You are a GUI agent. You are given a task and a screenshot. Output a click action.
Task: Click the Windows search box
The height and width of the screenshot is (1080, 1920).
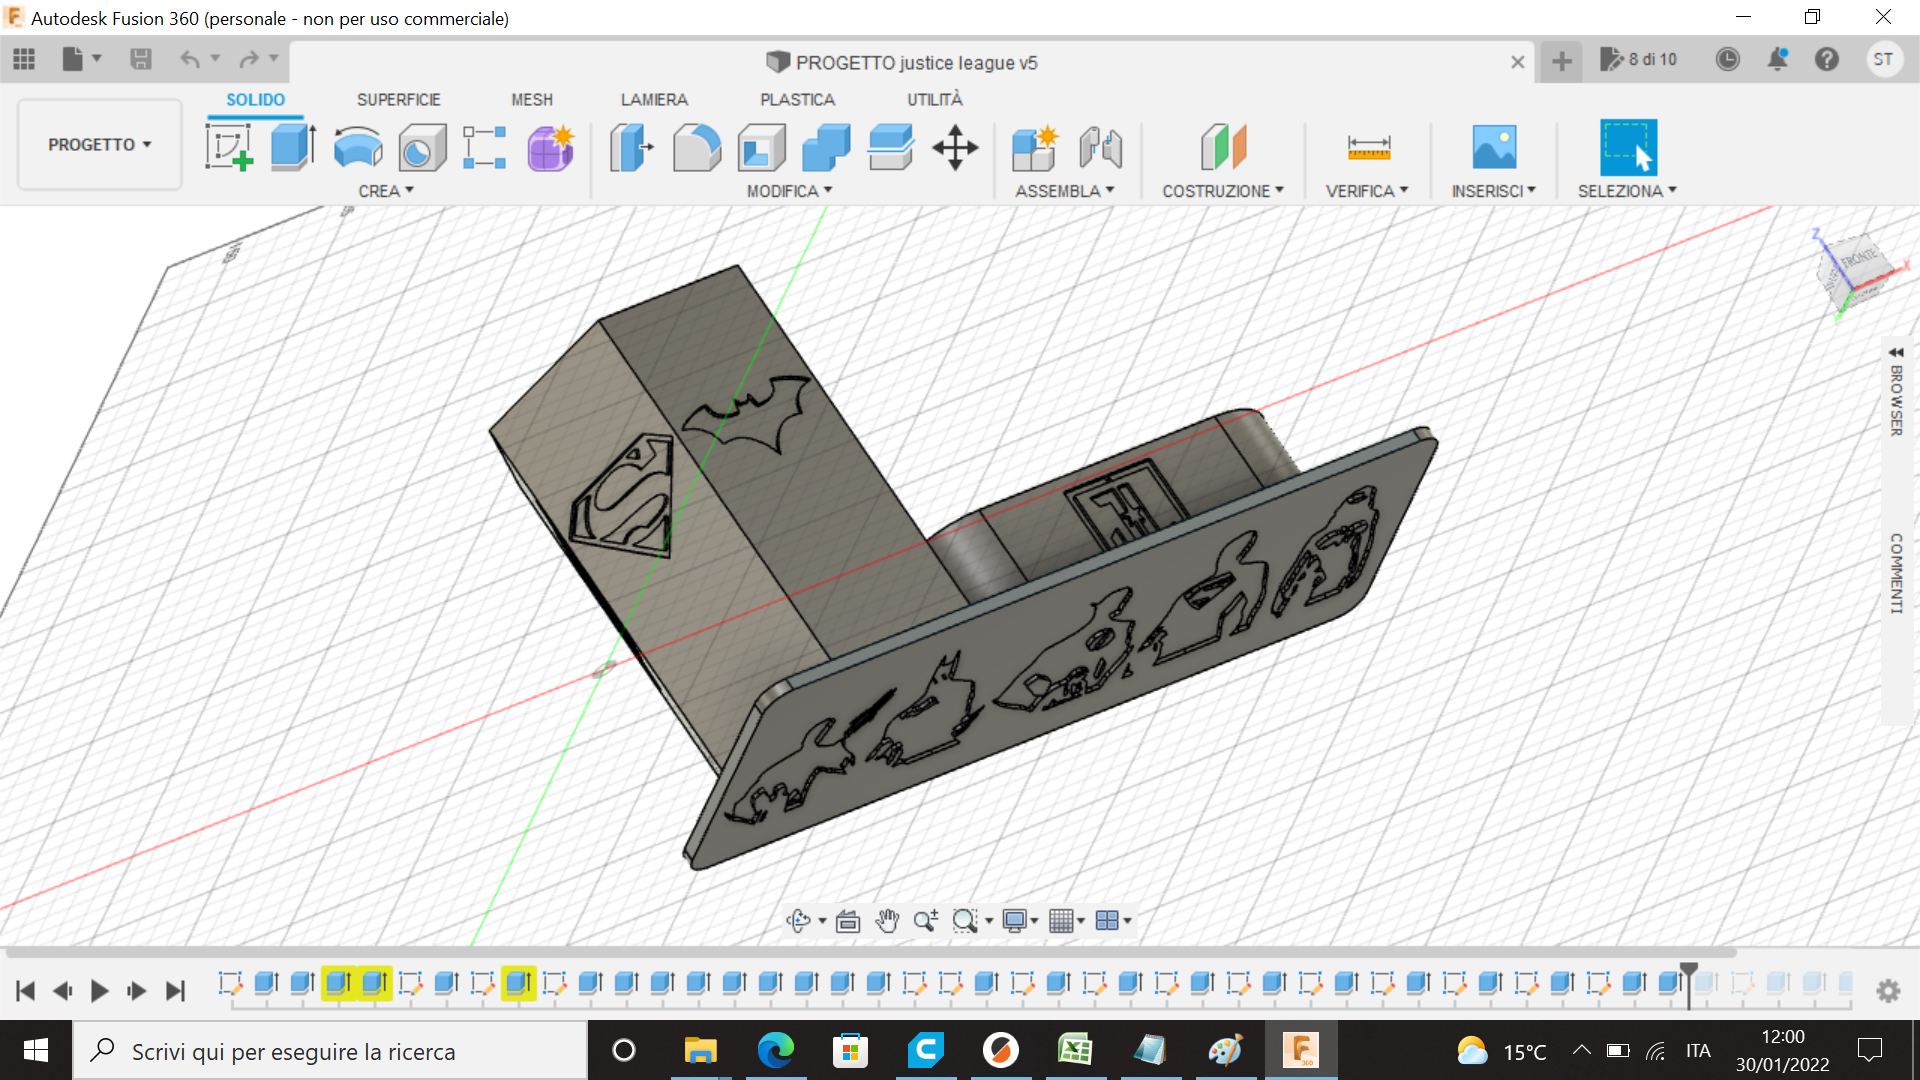[x=330, y=1051]
